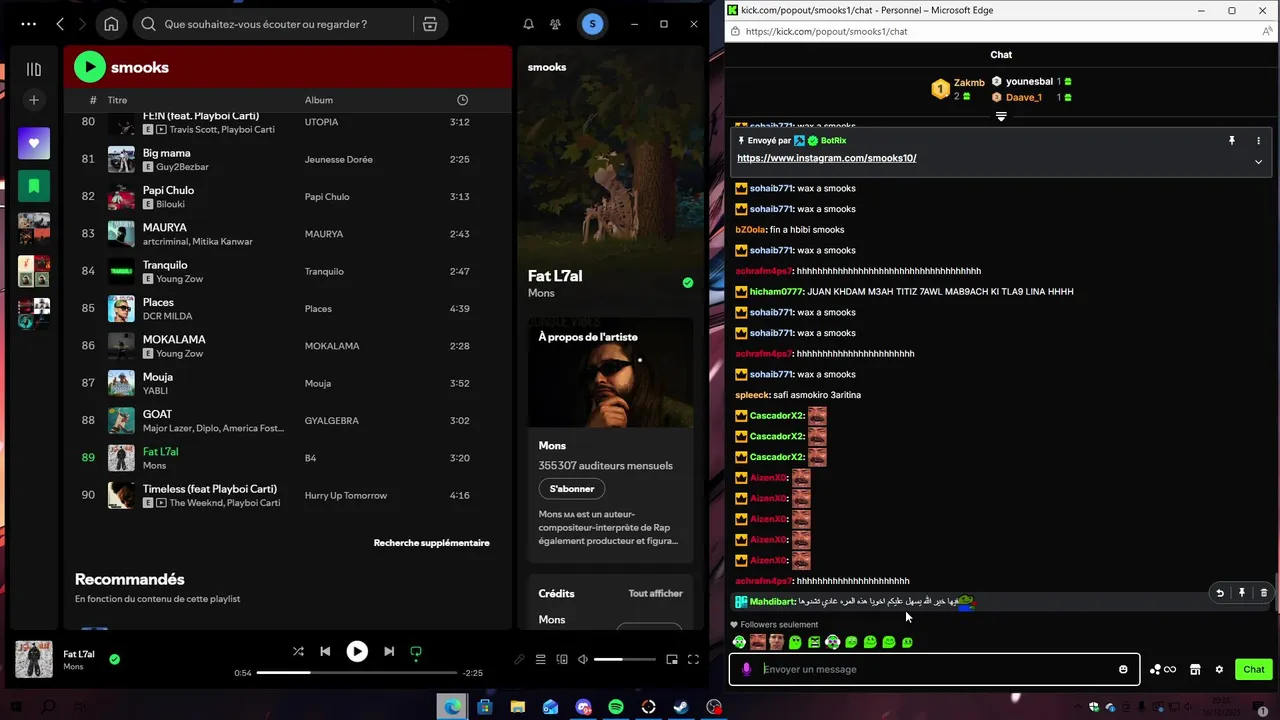Send message with green Chat button
This screenshot has height=720, width=1280.
pos(1254,669)
